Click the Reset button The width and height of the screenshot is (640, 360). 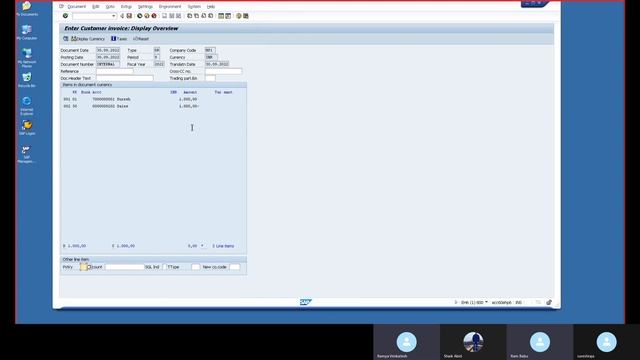click(141, 39)
